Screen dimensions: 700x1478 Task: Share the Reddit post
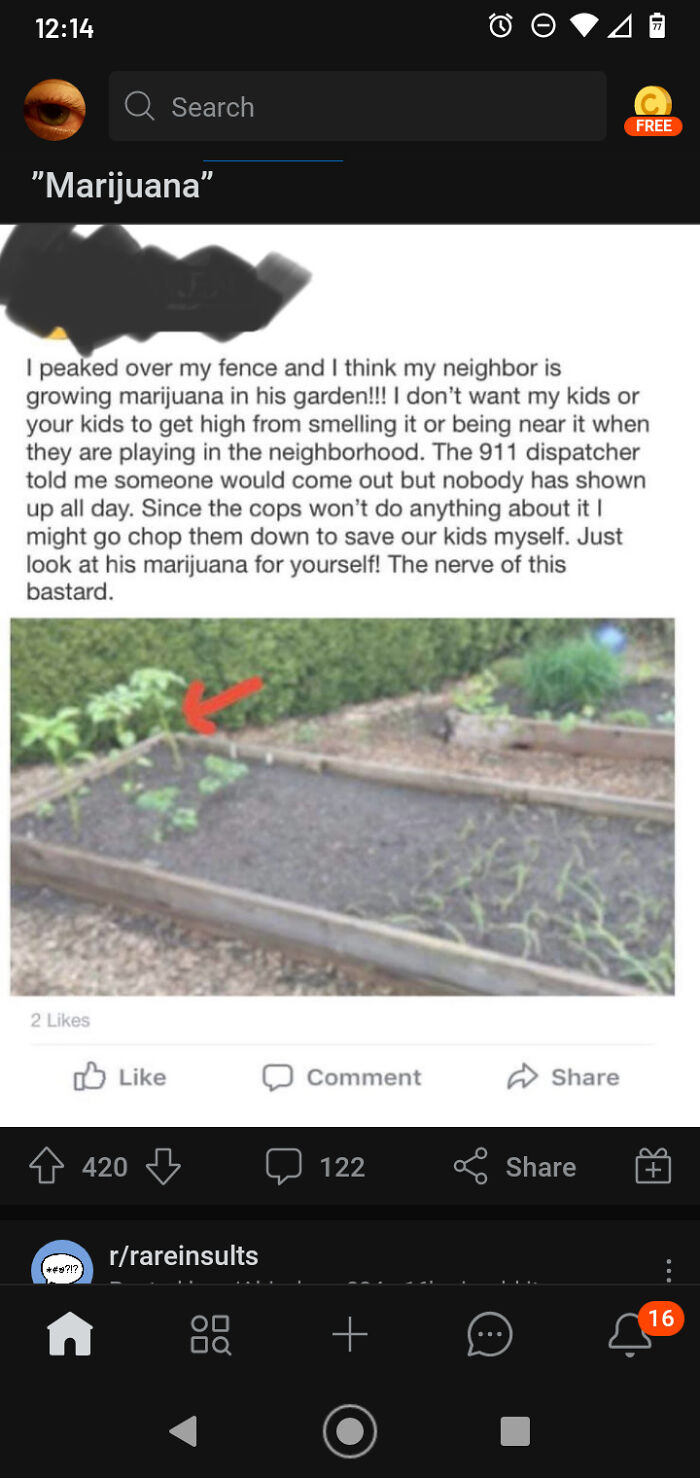(515, 1166)
